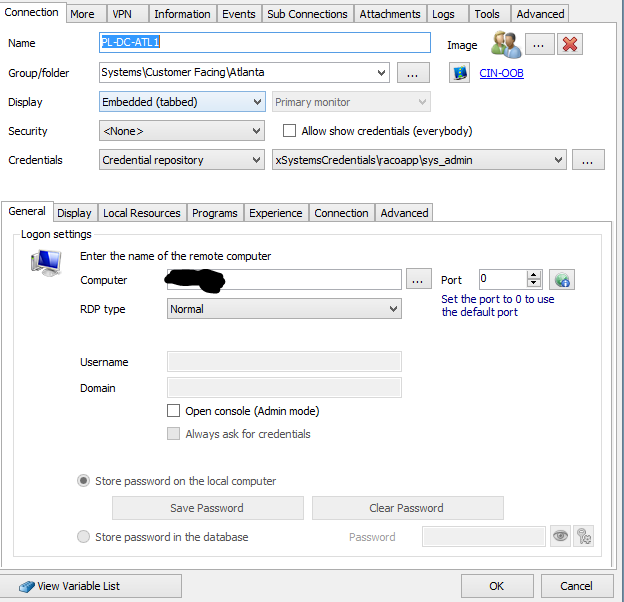624x602 pixels.
Task: Switch to the Display sub-tab
Action: (74, 213)
